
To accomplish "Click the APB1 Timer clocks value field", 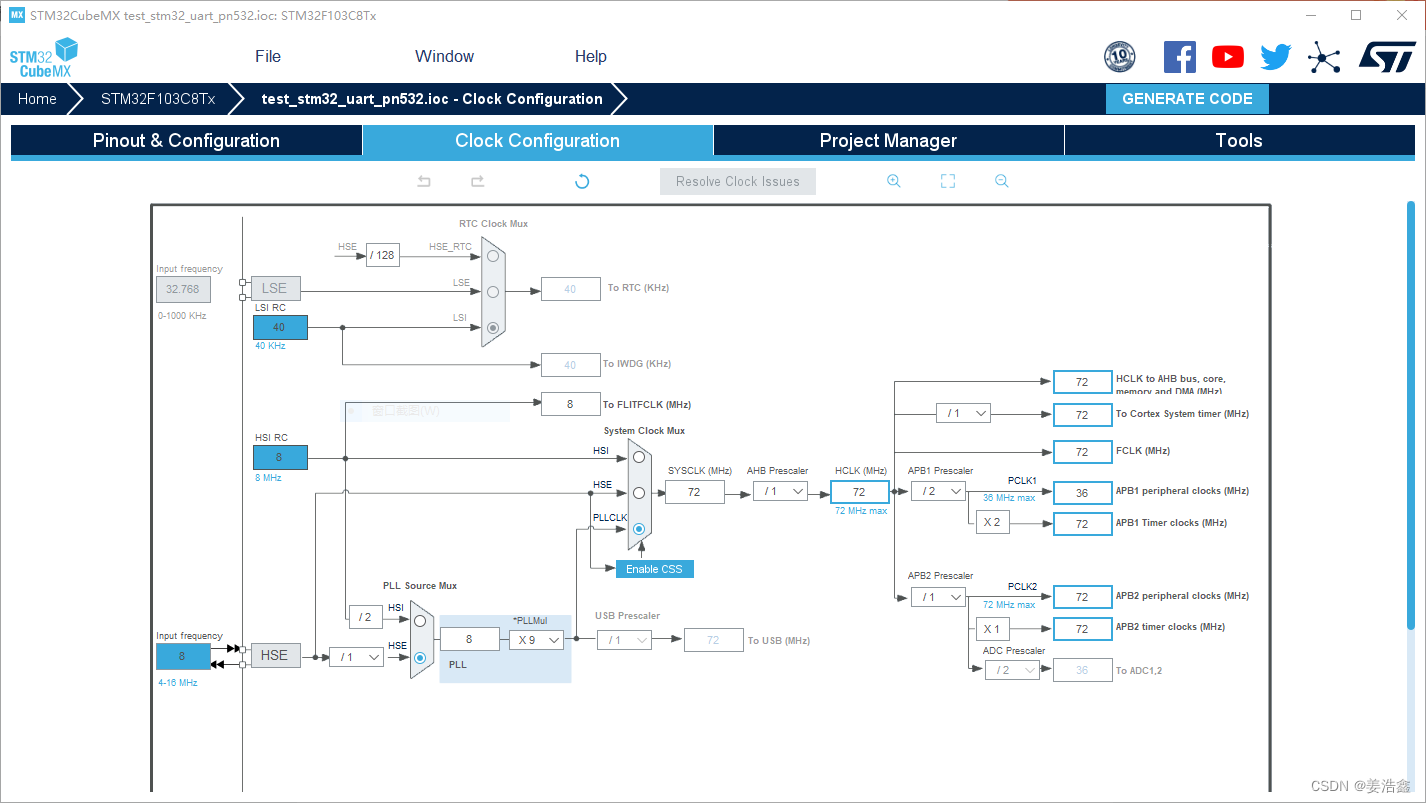I will click(x=1082, y=524).
